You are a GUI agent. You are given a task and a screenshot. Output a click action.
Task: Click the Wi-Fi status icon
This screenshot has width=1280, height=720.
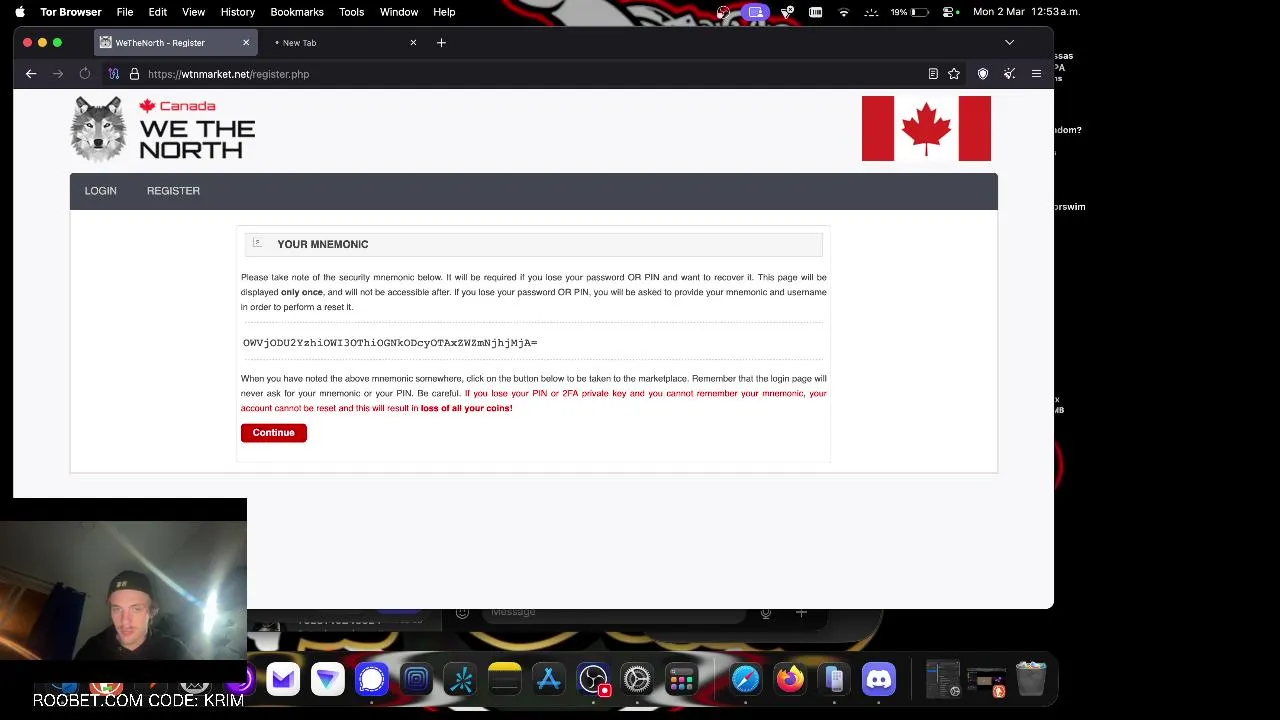click(844, 12)
